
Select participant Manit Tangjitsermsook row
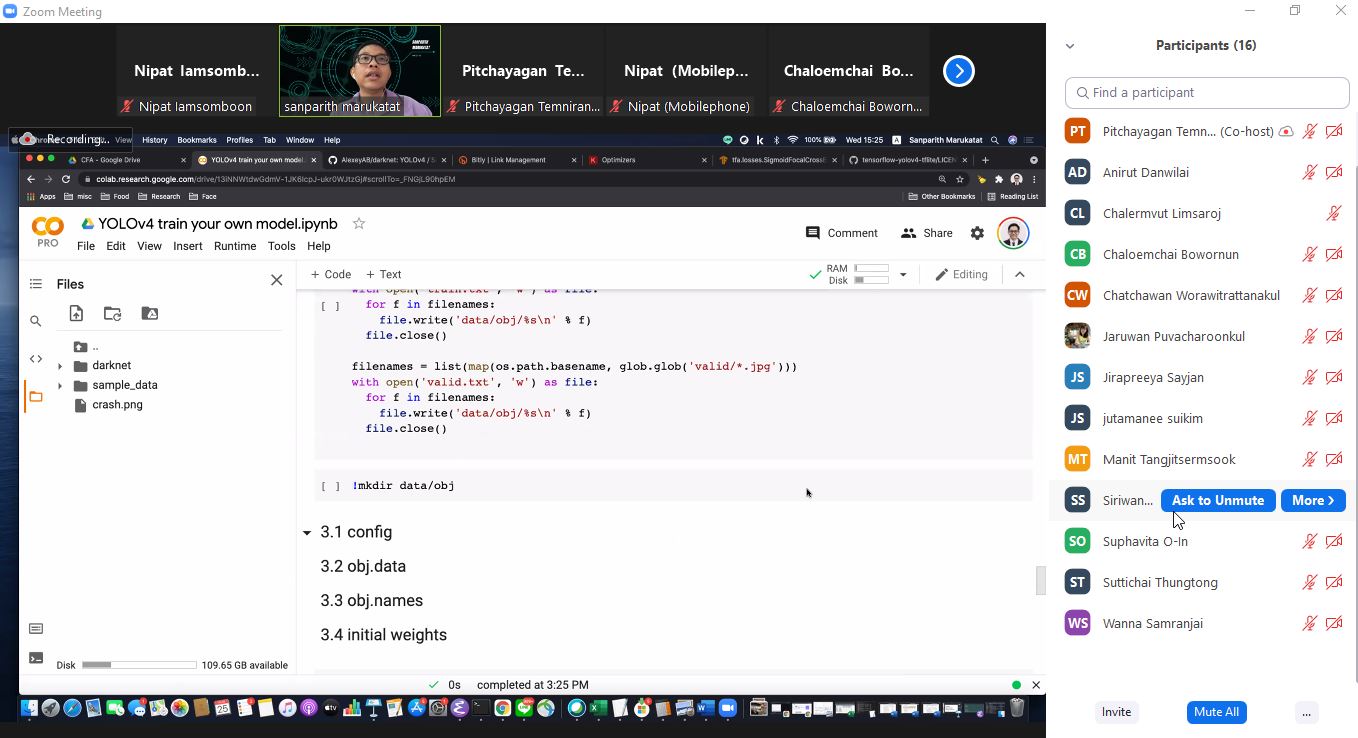pyautogui.click(x=1205, y=459)
